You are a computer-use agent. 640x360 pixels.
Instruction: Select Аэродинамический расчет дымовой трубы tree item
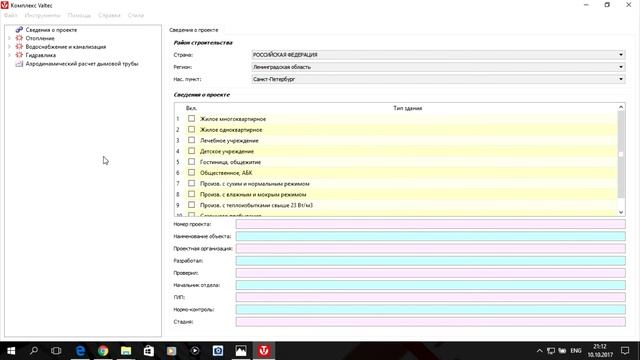tap(82, 64)
